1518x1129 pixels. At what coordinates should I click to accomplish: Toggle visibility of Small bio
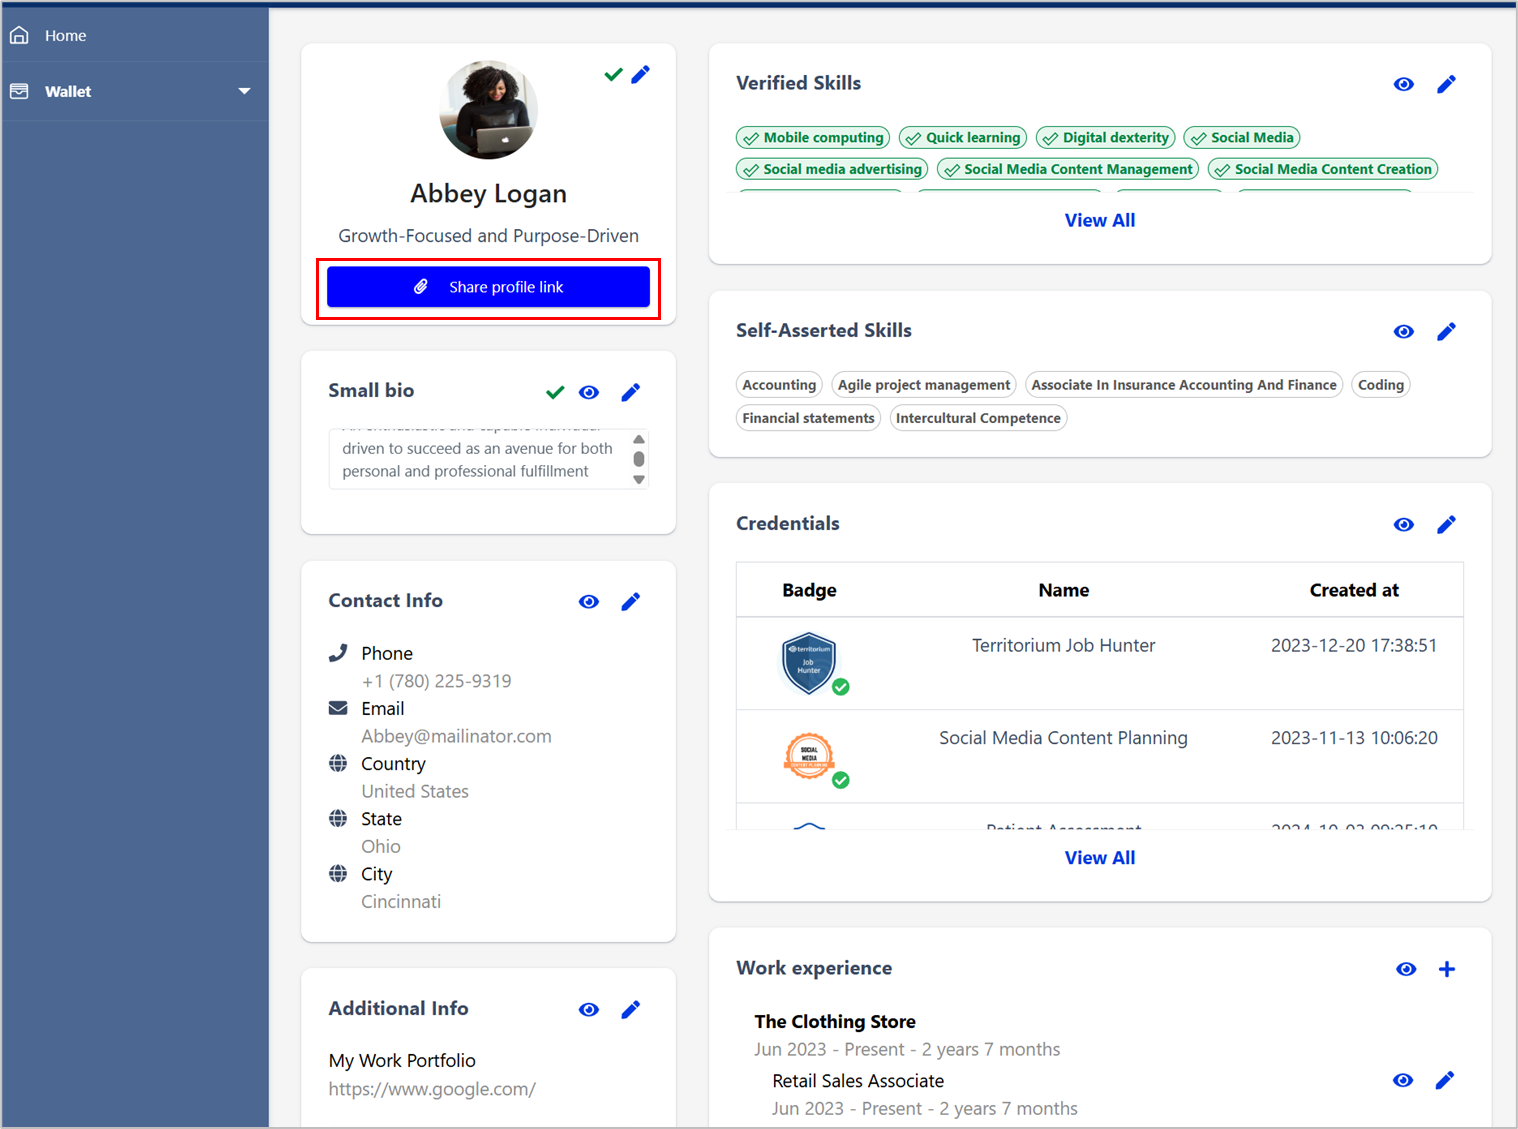click(x=589, y=392)
